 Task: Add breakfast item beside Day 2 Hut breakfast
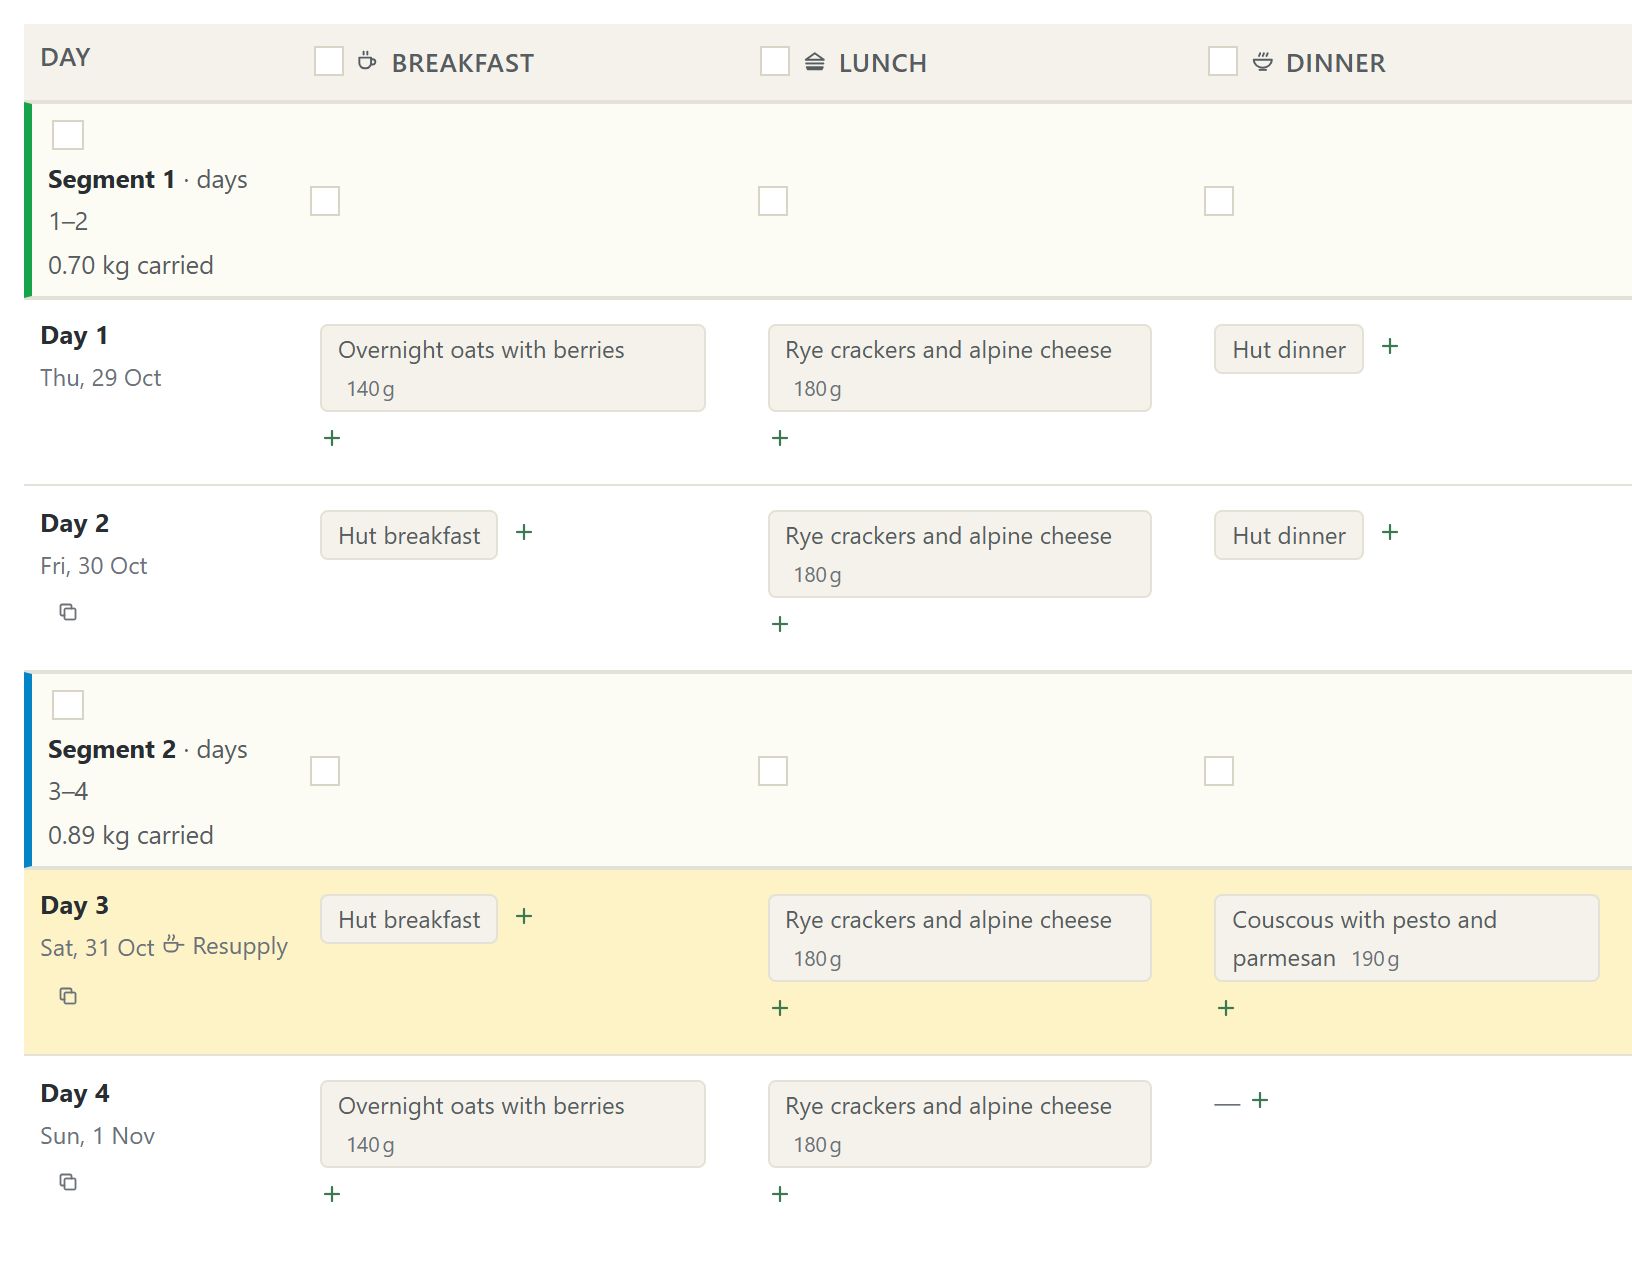(x=524, y=532)
